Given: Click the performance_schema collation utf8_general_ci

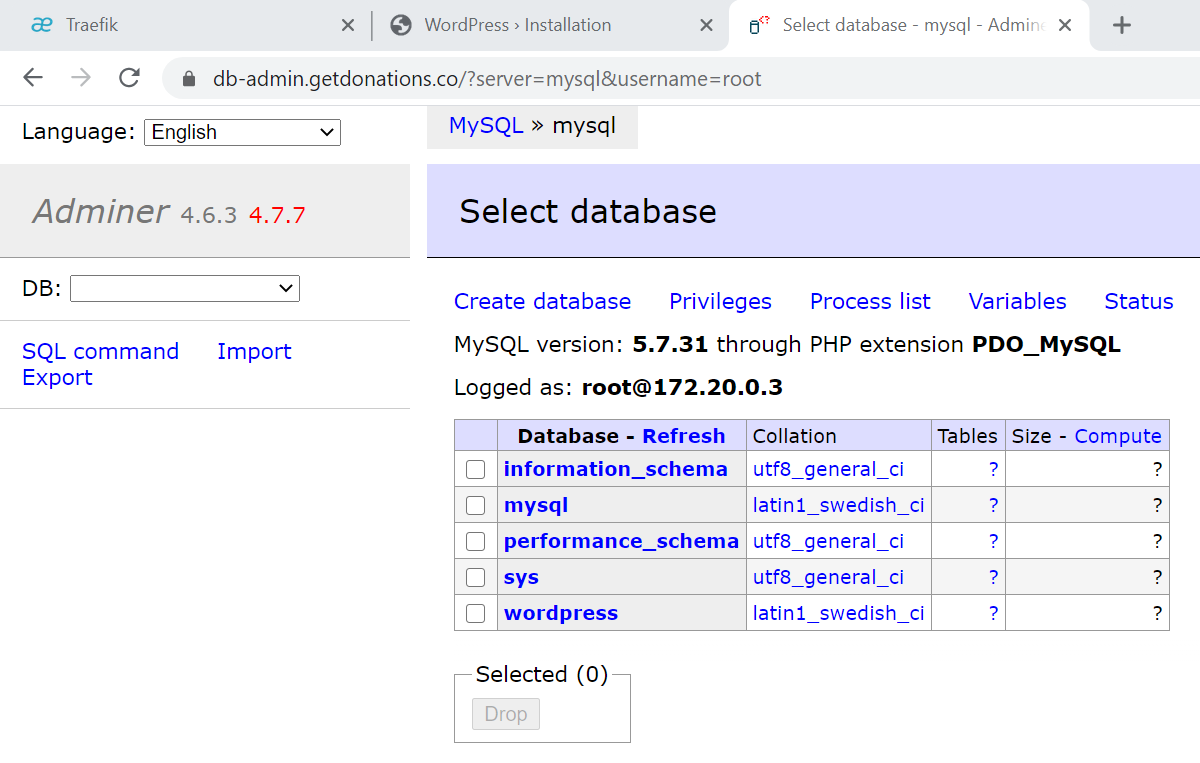Looking at the screenshot, I should click(x=828, y=541).
